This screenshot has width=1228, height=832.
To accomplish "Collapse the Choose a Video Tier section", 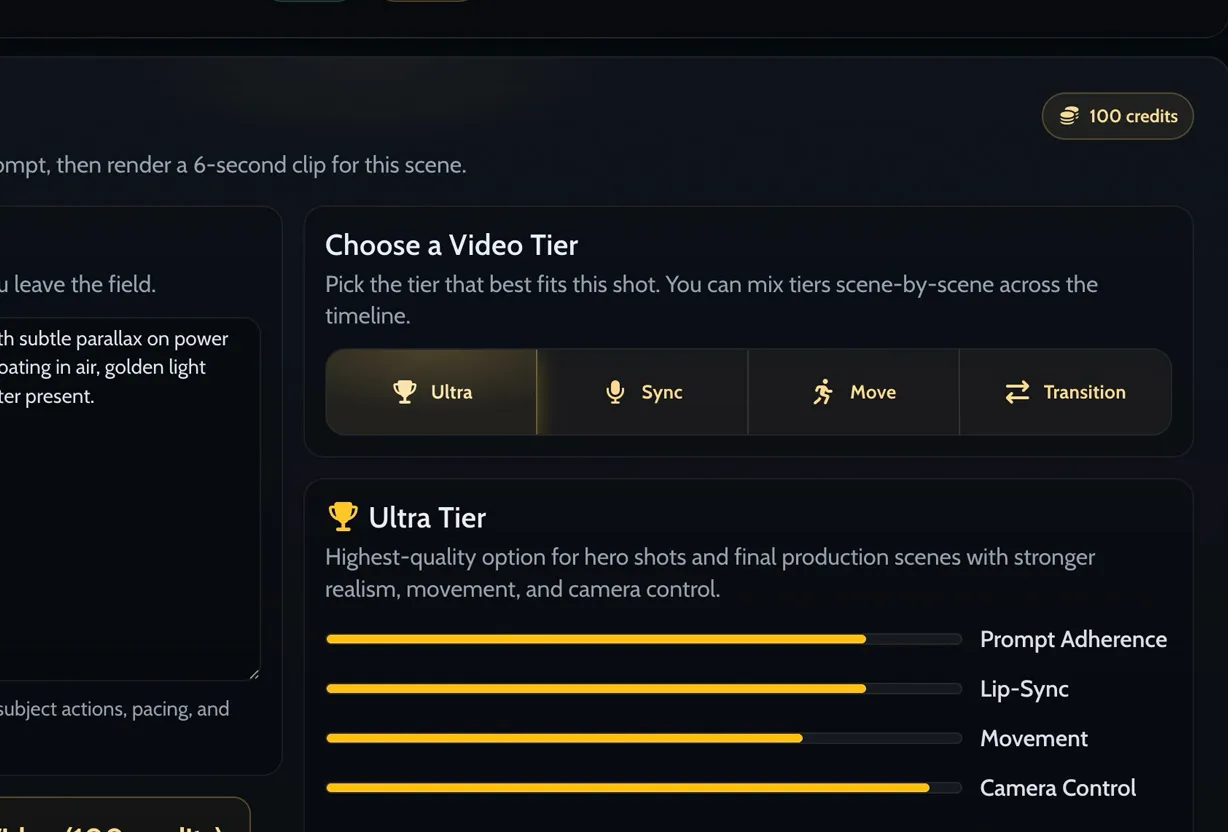I will pyautogui.click(x=451, y=245).
